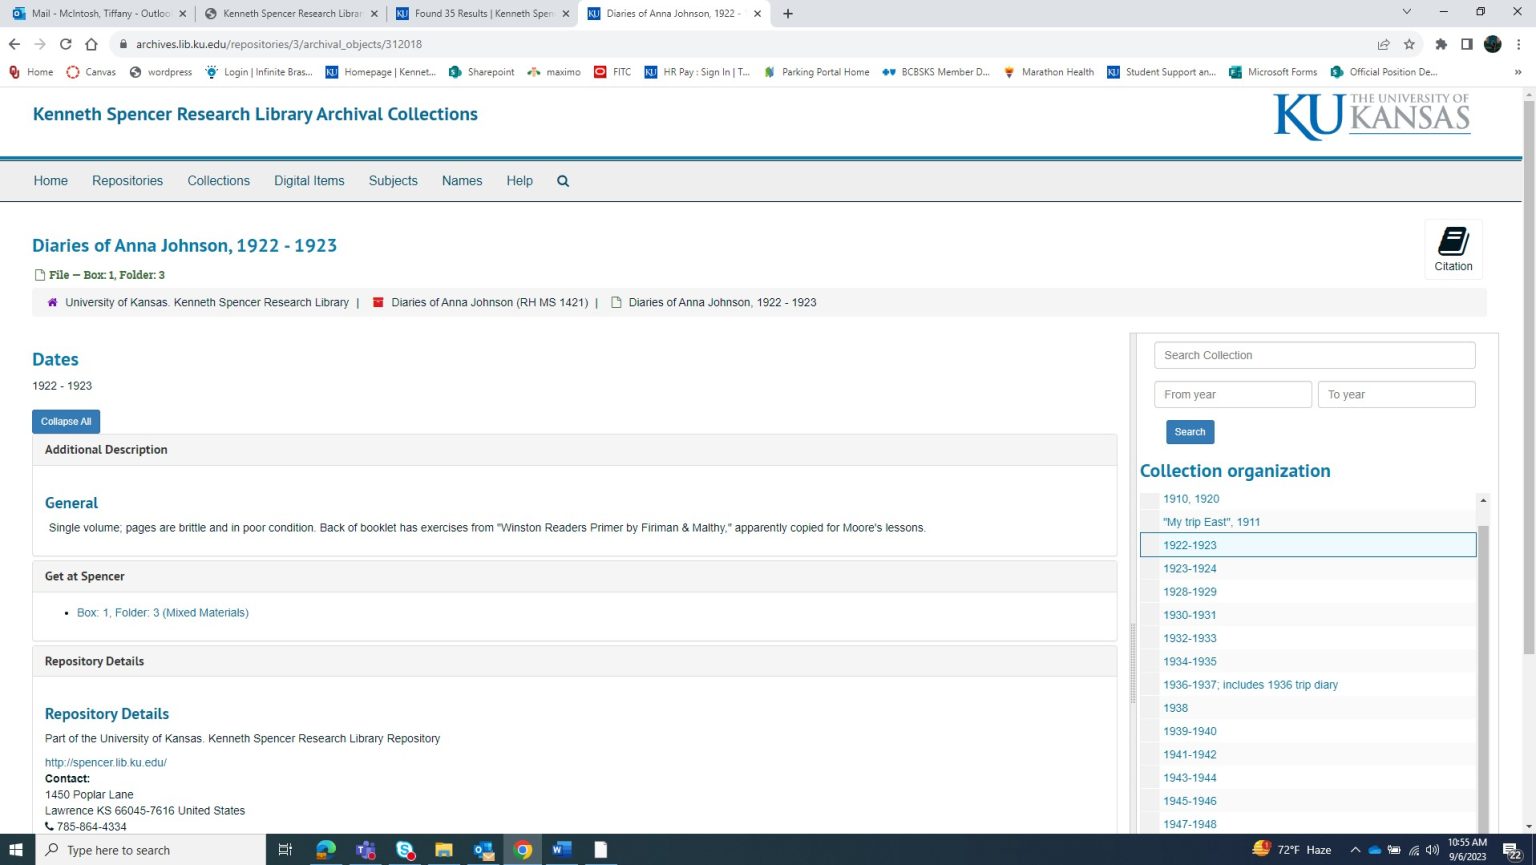Open the browser tab search dropdown arrow

pos(1406,13)
